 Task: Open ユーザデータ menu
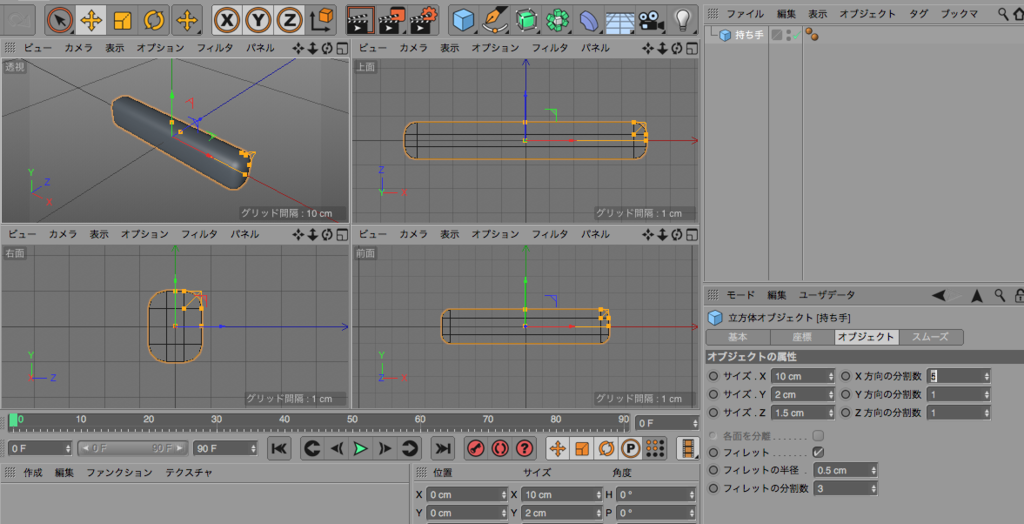click(x=827, y=295)
